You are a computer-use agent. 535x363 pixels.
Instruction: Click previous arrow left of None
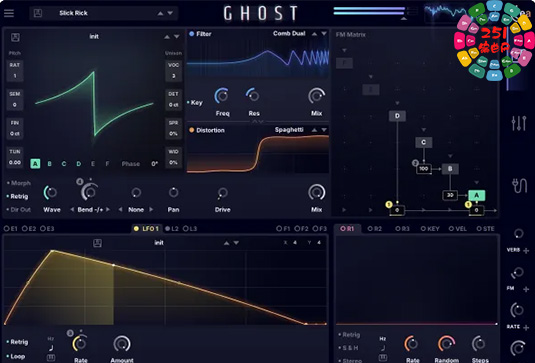point(120,209)
